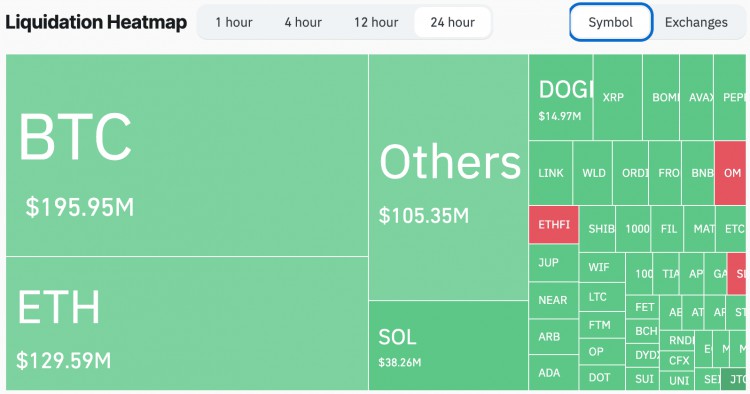The image size is (750, 394).
Task: Select the OP heatmap tile
Action: 602,352
